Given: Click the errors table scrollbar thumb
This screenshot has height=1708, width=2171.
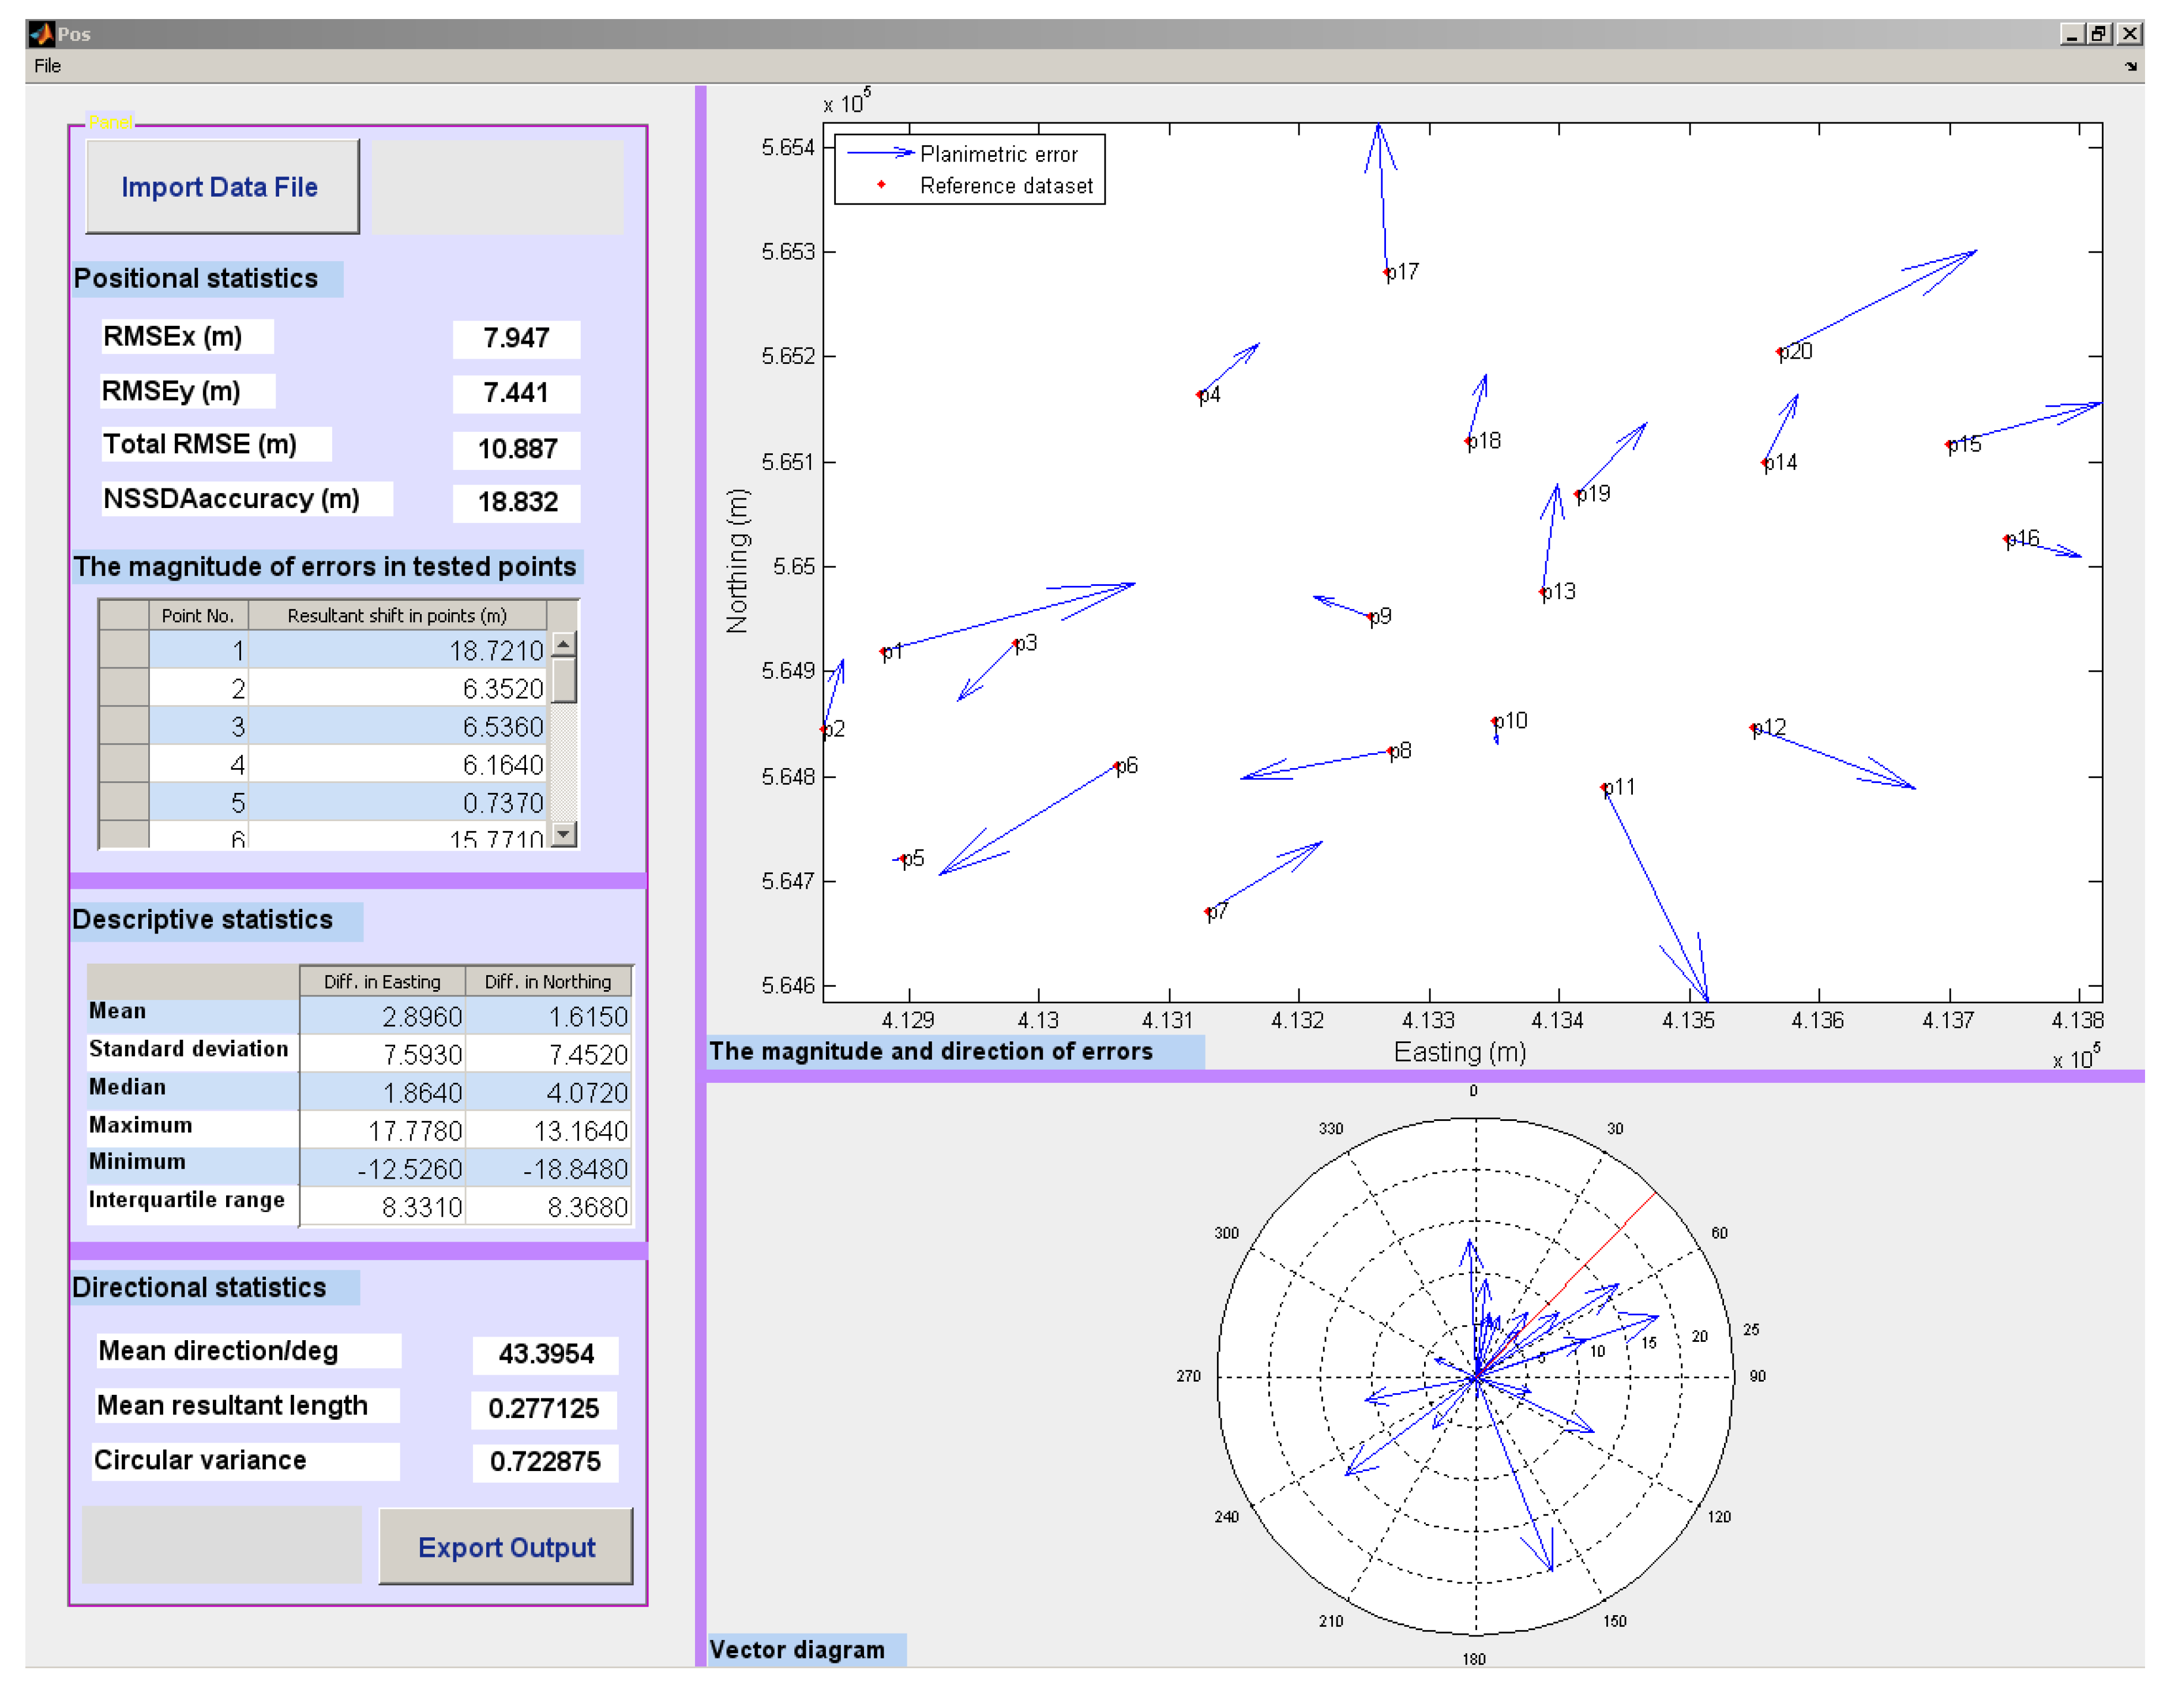Looking at the screenshot, I should click(564, 681).
